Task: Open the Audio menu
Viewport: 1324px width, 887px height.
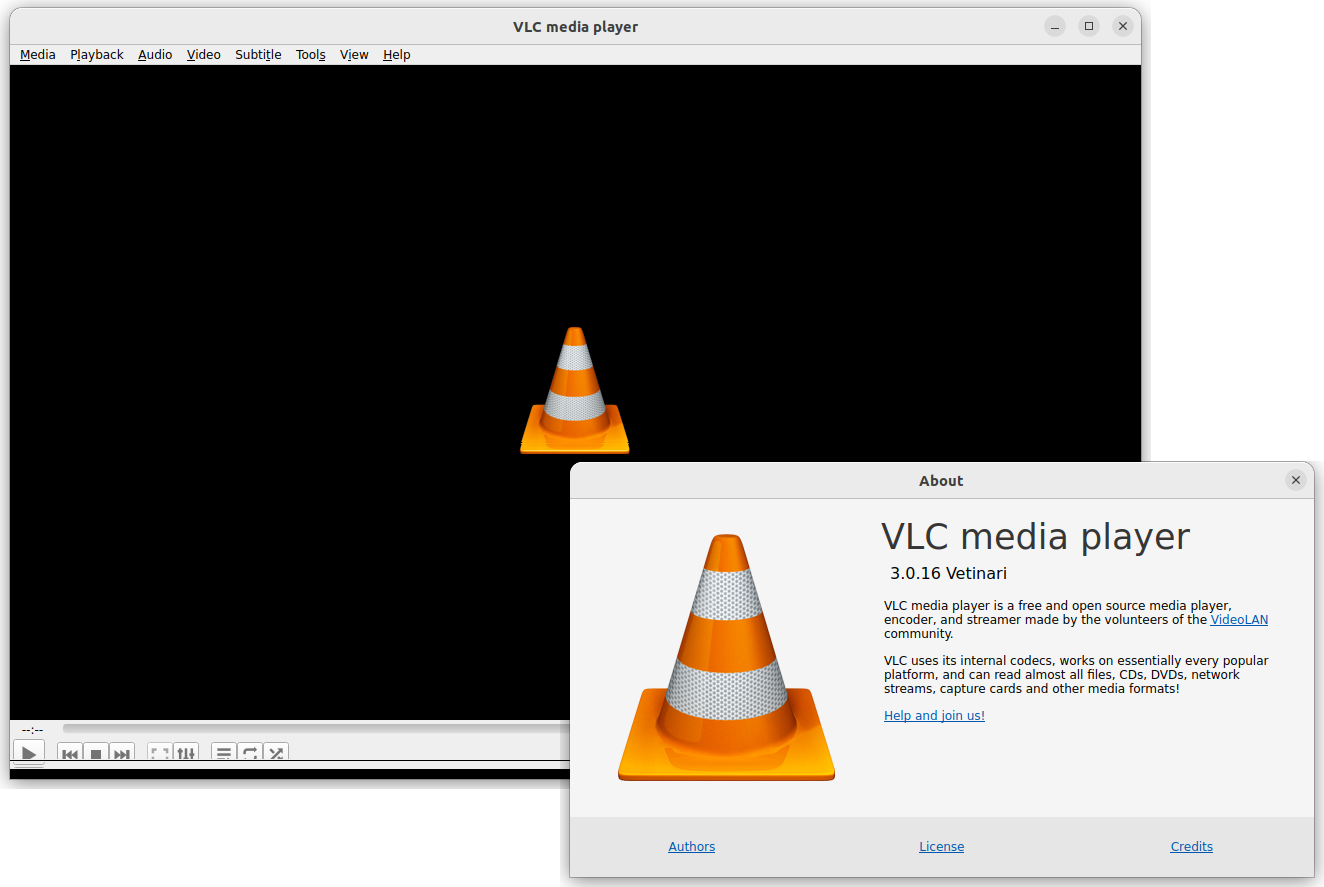Action: [155, 55]
